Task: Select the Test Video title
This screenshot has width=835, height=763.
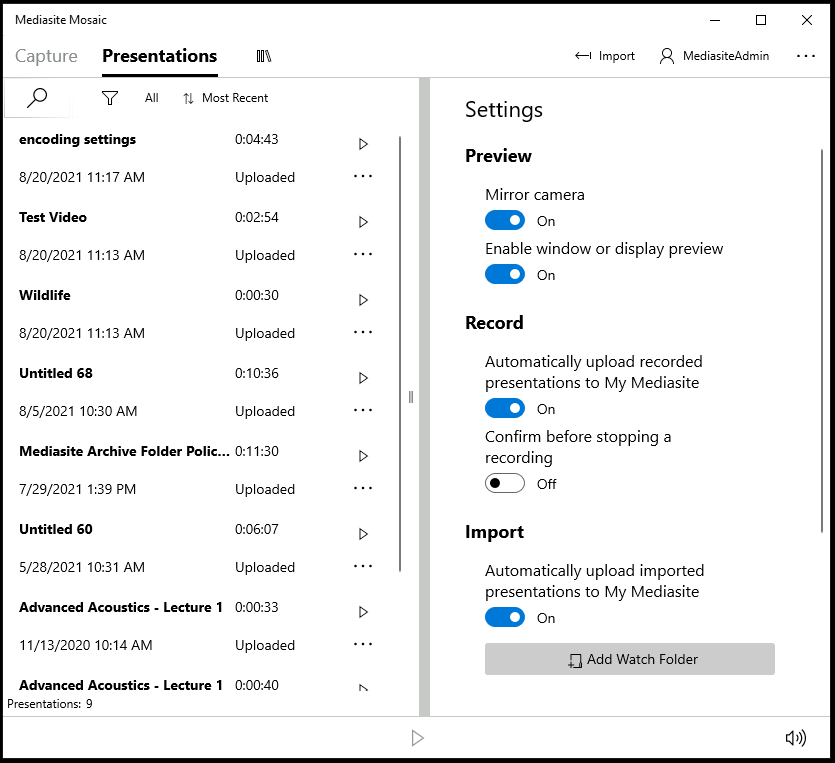Action: [x=53, y=217]
